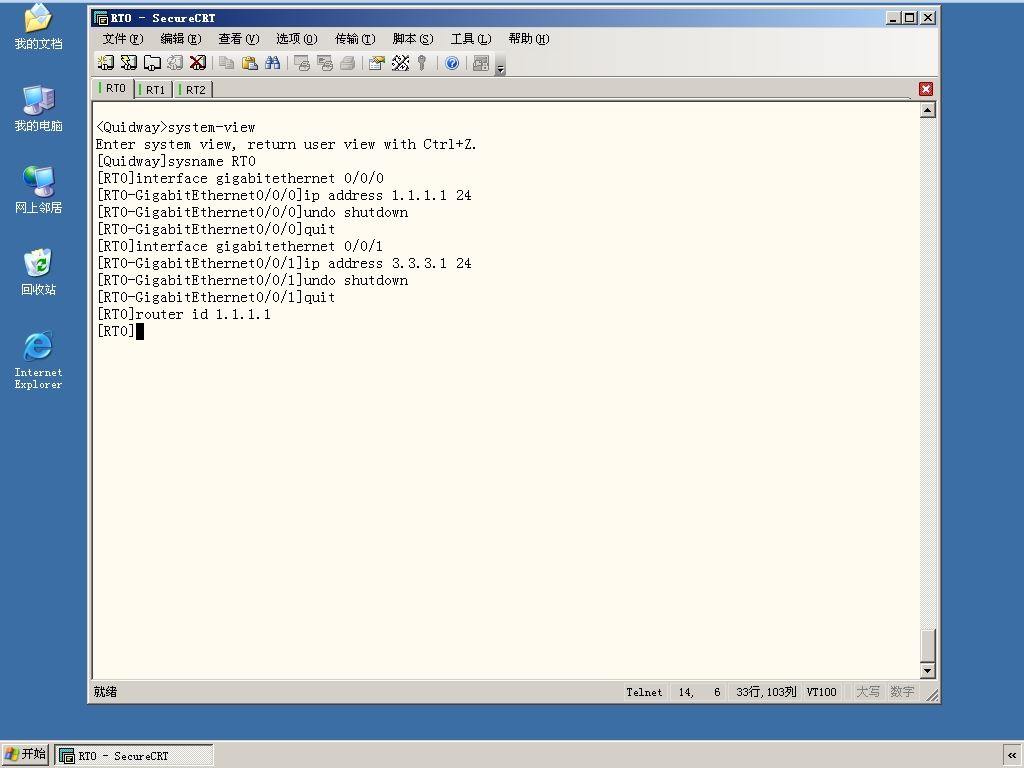Open the 脚本(S) menu
1024x768 pixels.
coord(413,39)
